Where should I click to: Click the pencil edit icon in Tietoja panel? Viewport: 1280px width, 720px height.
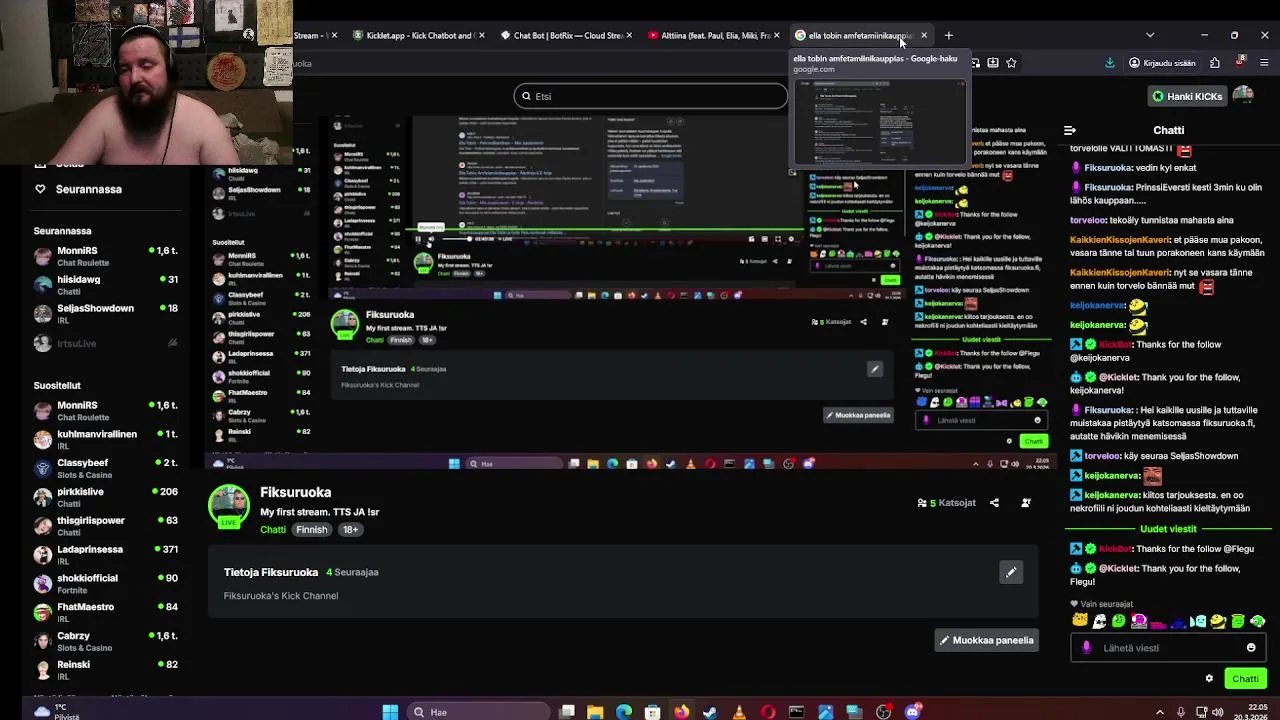(x=1011, y=572)
